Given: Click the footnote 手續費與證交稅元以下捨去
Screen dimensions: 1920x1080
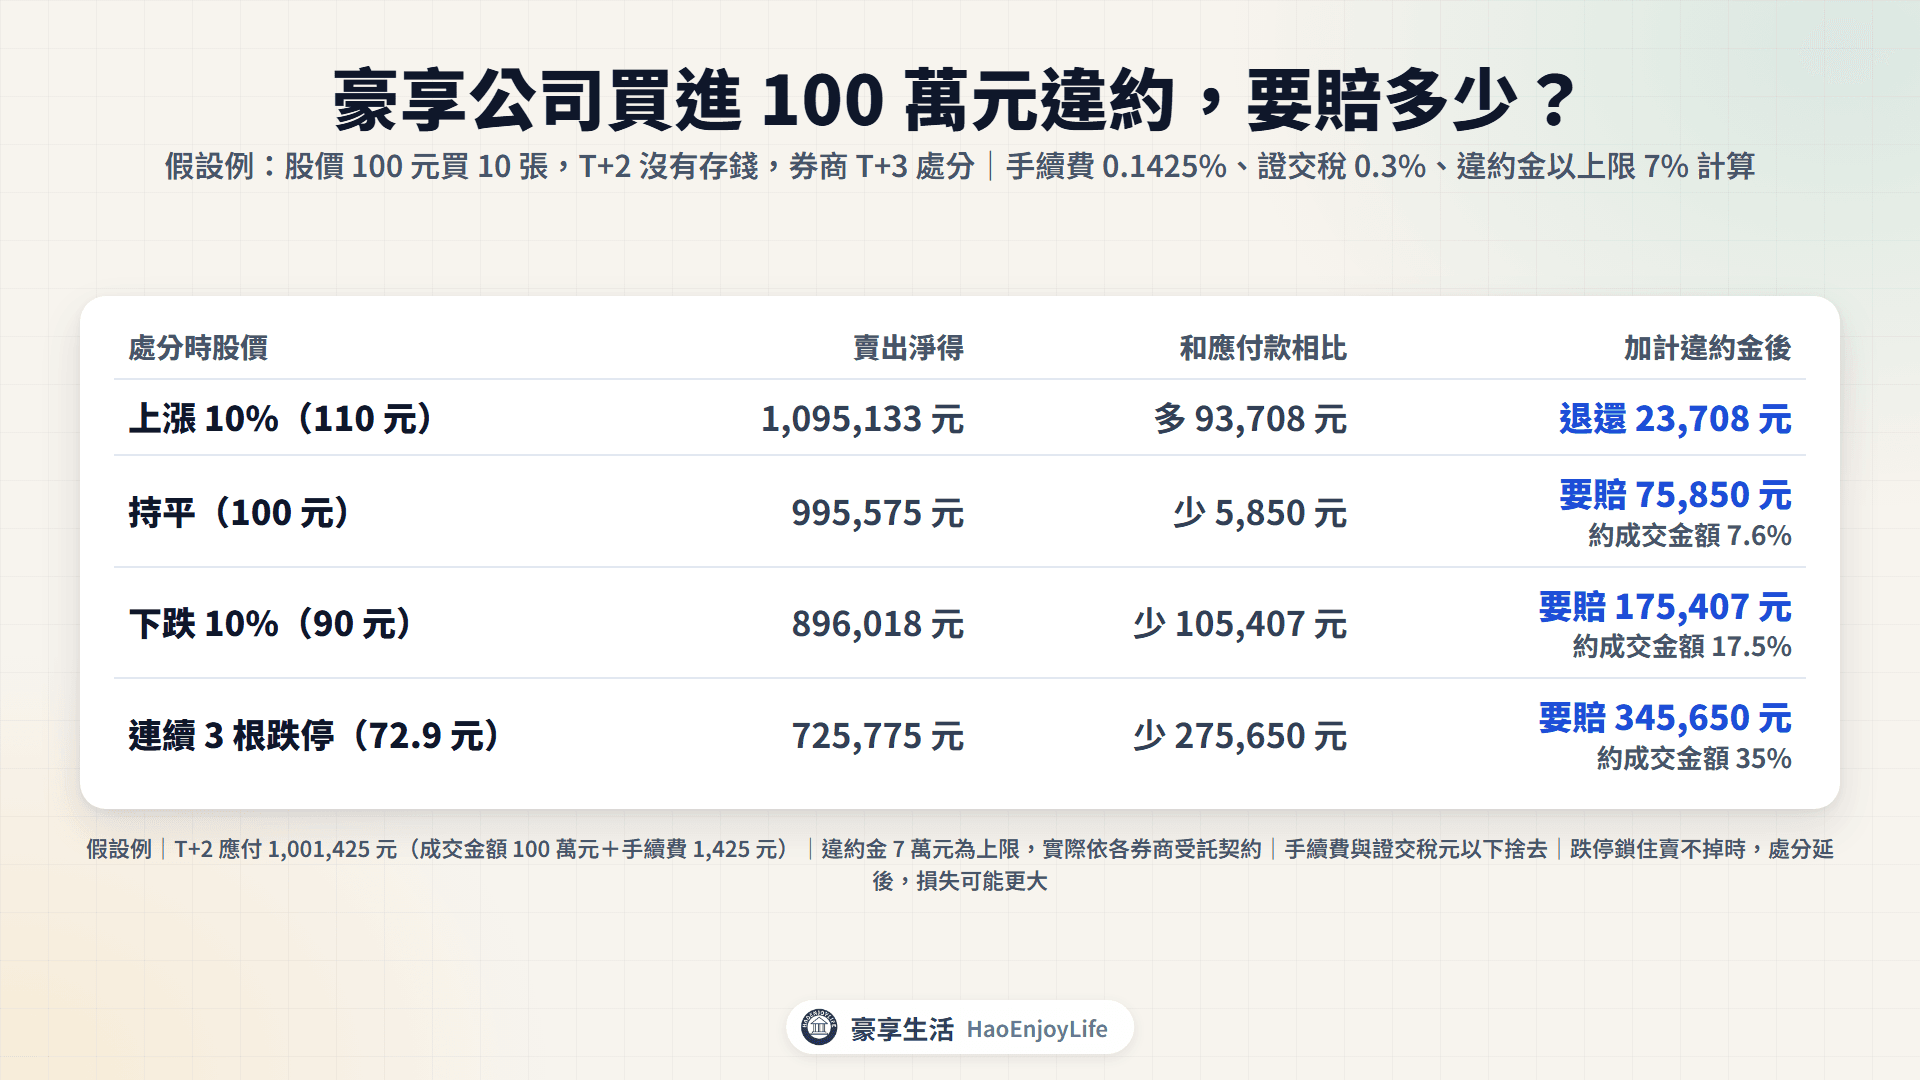Looking at the screenshot, I should 1415,849.
